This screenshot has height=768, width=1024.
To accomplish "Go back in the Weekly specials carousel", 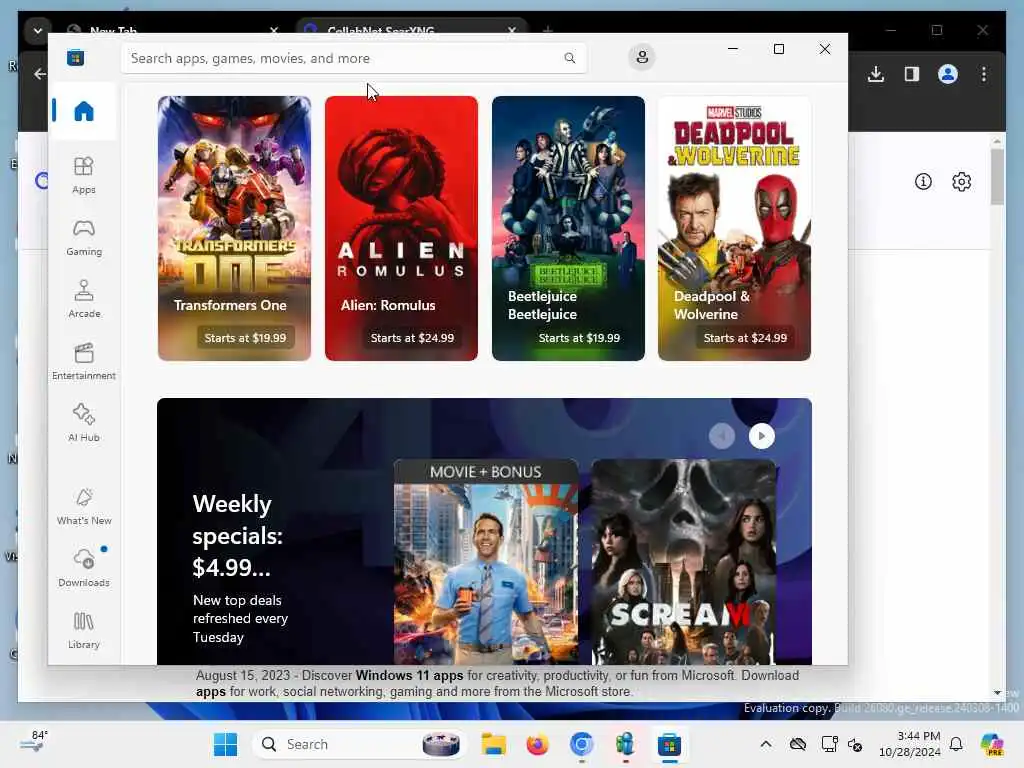I will pyautogui.click(x=722, y=436).
